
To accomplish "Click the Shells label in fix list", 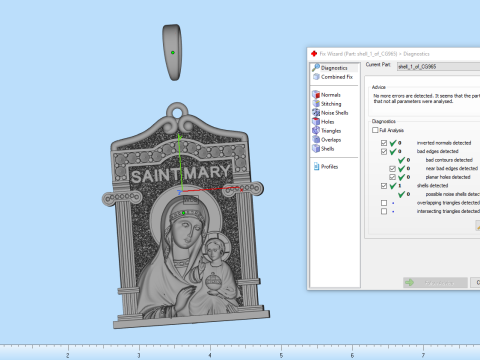I will coord(328,149).
